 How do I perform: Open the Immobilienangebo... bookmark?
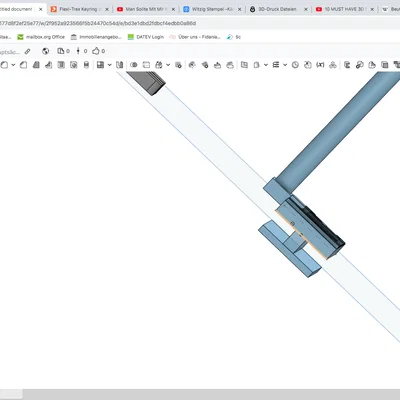[96, 37]
